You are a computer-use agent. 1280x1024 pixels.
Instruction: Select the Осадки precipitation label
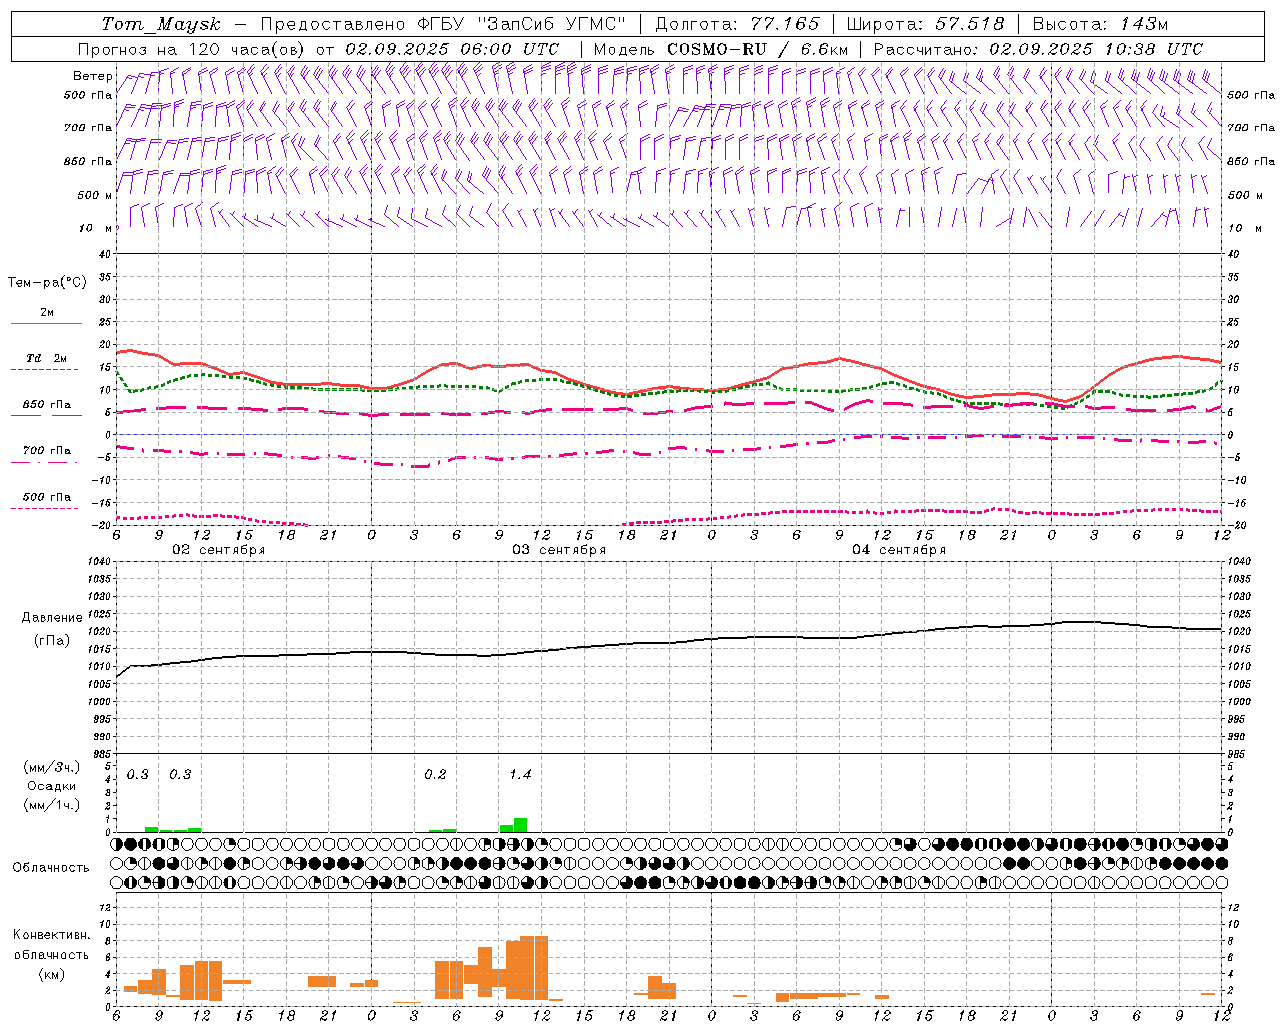52,786
